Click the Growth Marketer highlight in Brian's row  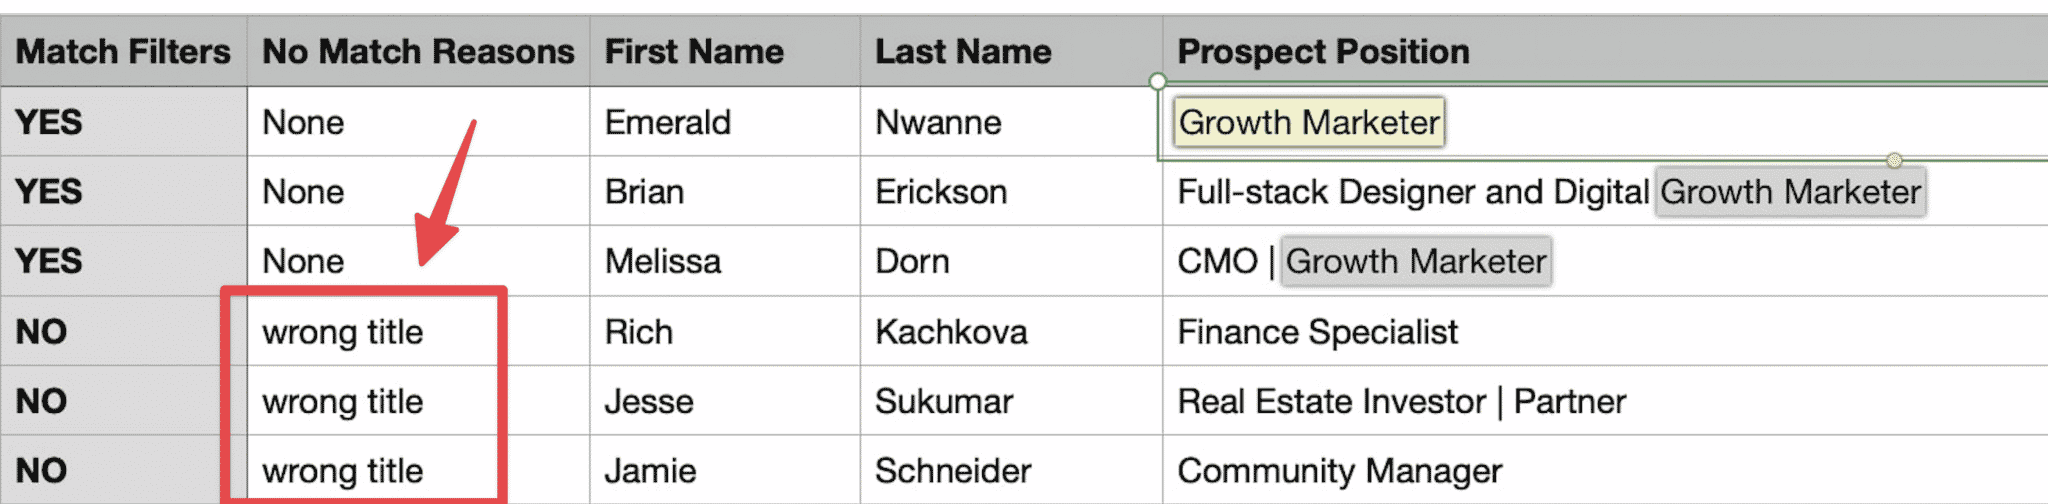click(1790, 191)
